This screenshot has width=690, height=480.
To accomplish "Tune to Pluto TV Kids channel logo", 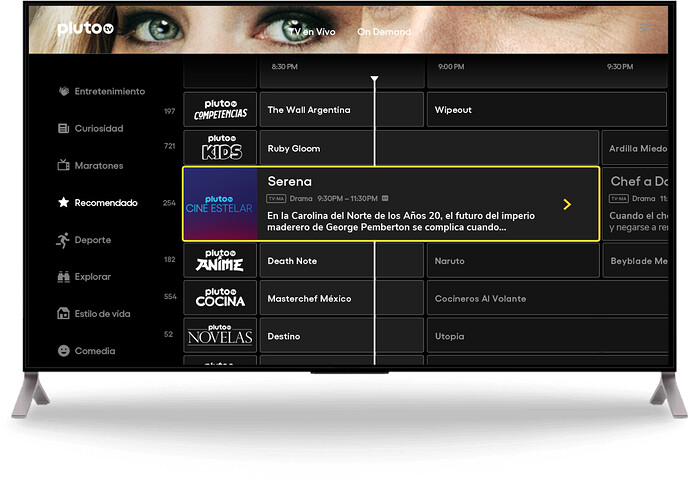I will [x=220, y=147].
